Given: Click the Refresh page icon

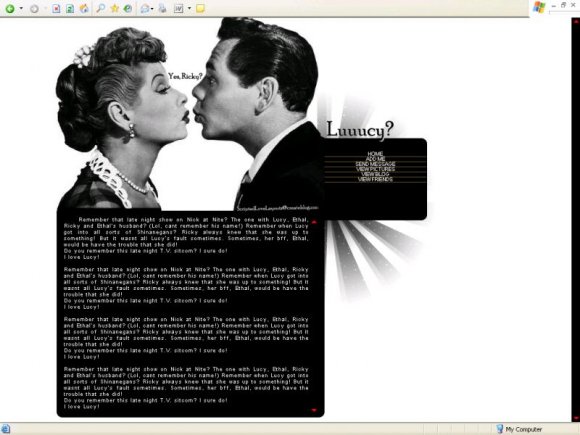Looking at the screenshot, I should point(70,8).
